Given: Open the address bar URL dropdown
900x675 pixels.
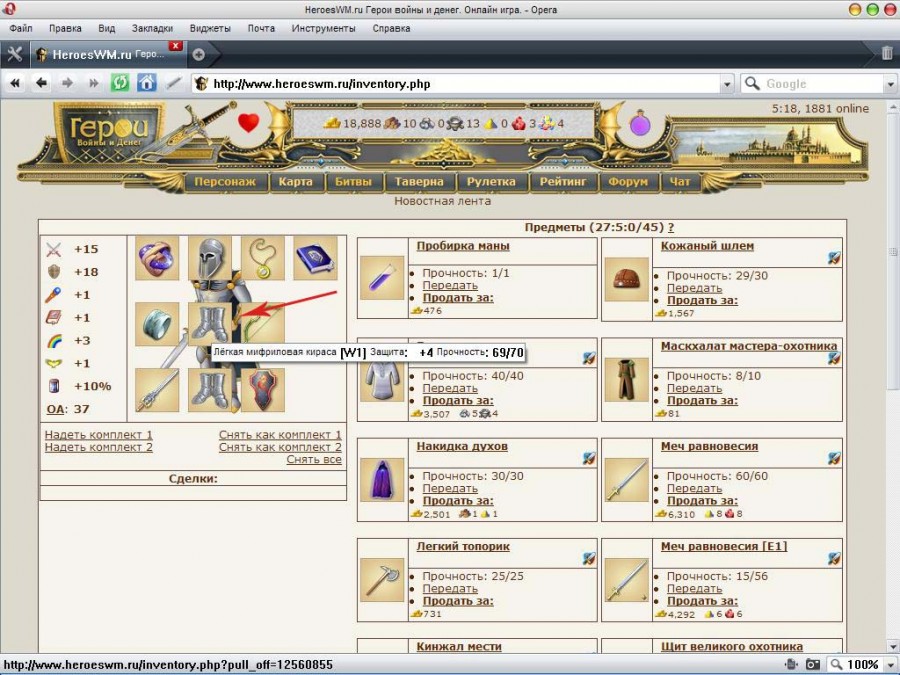Looking at the screenshot, I should click(727, 84).
